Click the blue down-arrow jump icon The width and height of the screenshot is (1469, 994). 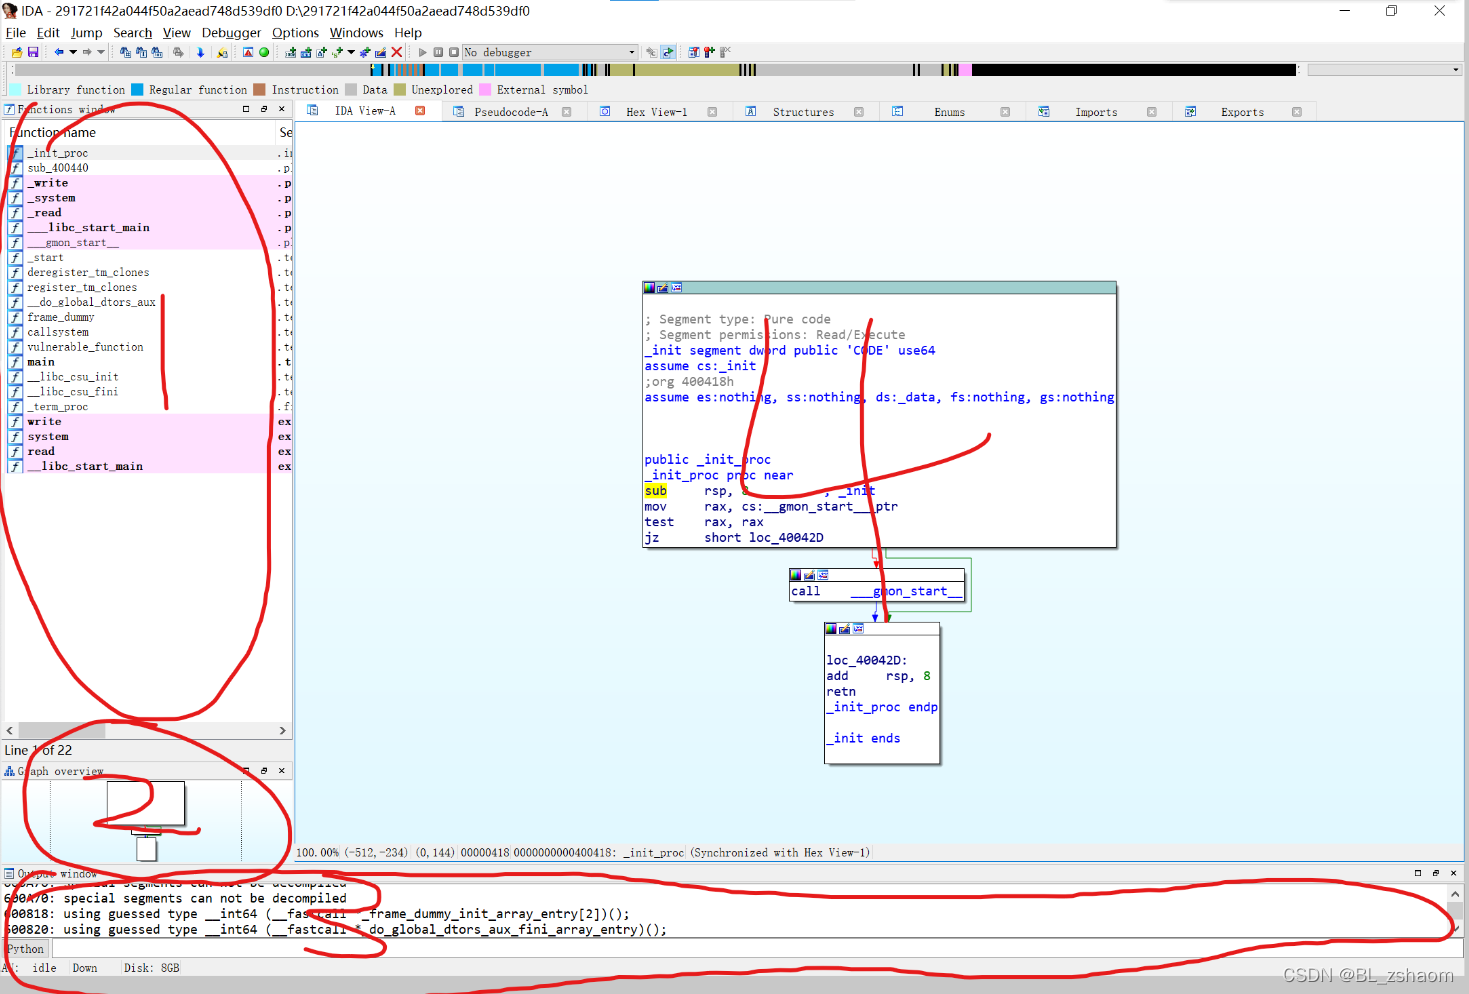coord(200,52)
